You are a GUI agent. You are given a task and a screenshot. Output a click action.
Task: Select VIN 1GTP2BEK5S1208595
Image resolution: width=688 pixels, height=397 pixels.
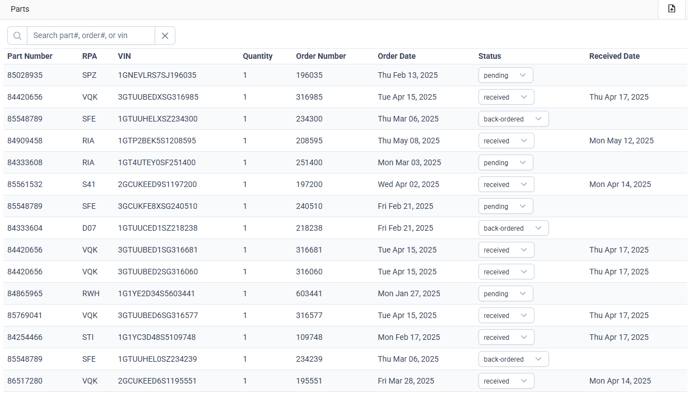pos(157,141)
